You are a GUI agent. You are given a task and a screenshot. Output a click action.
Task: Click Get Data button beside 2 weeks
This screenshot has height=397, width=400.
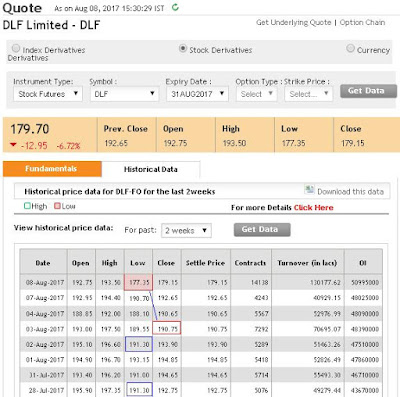262,229
